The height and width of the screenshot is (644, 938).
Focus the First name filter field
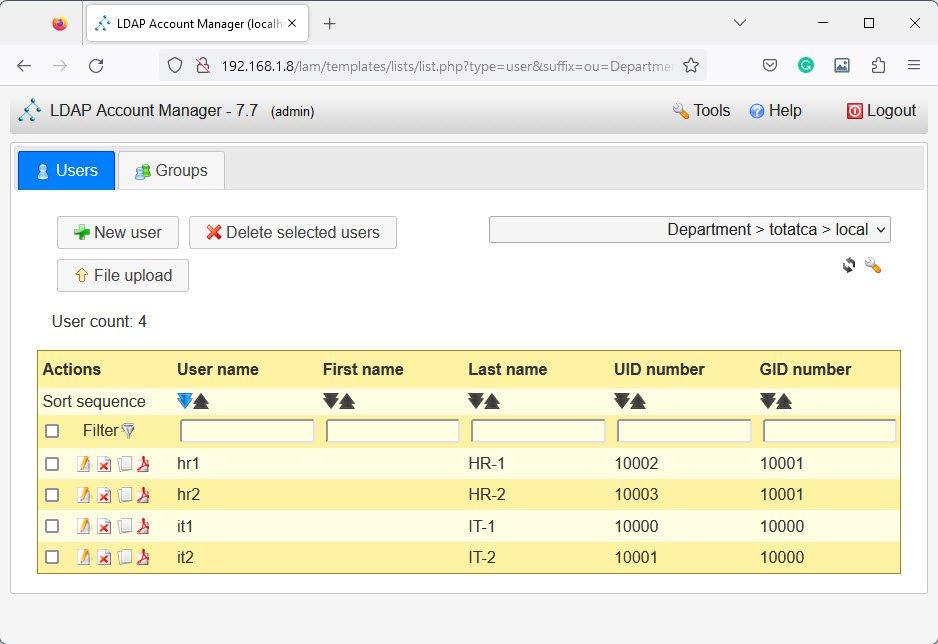coord(392,431)
